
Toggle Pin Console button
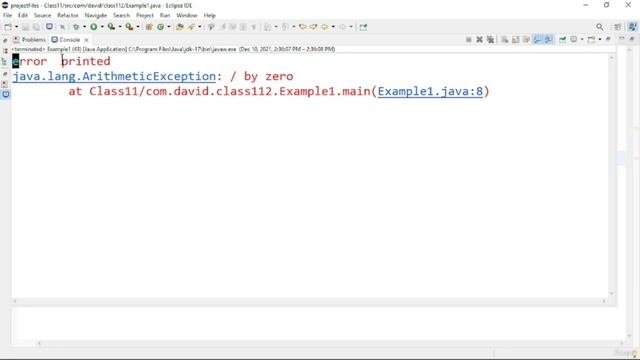(562, 40)
